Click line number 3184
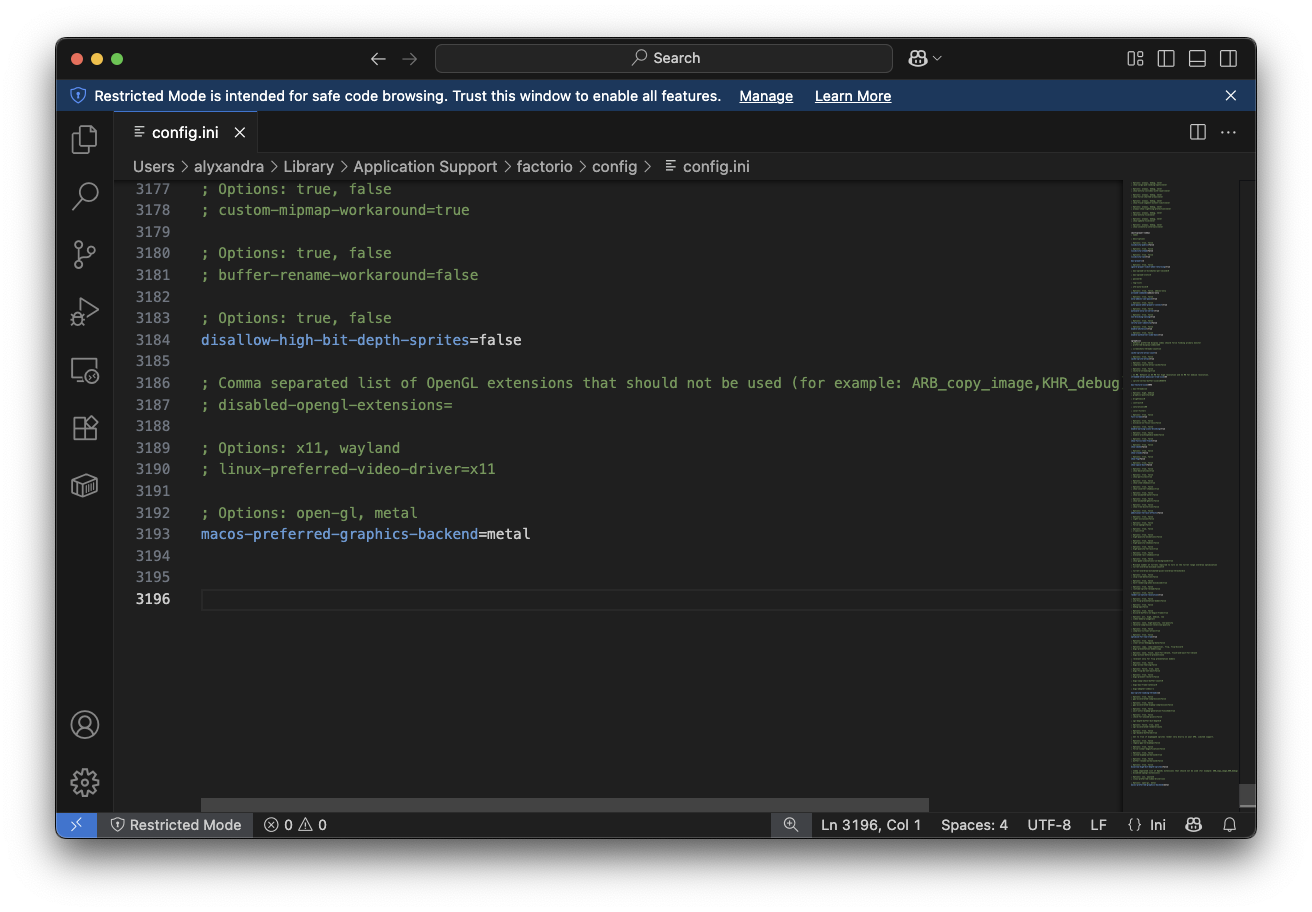 (x=153, y=340)
